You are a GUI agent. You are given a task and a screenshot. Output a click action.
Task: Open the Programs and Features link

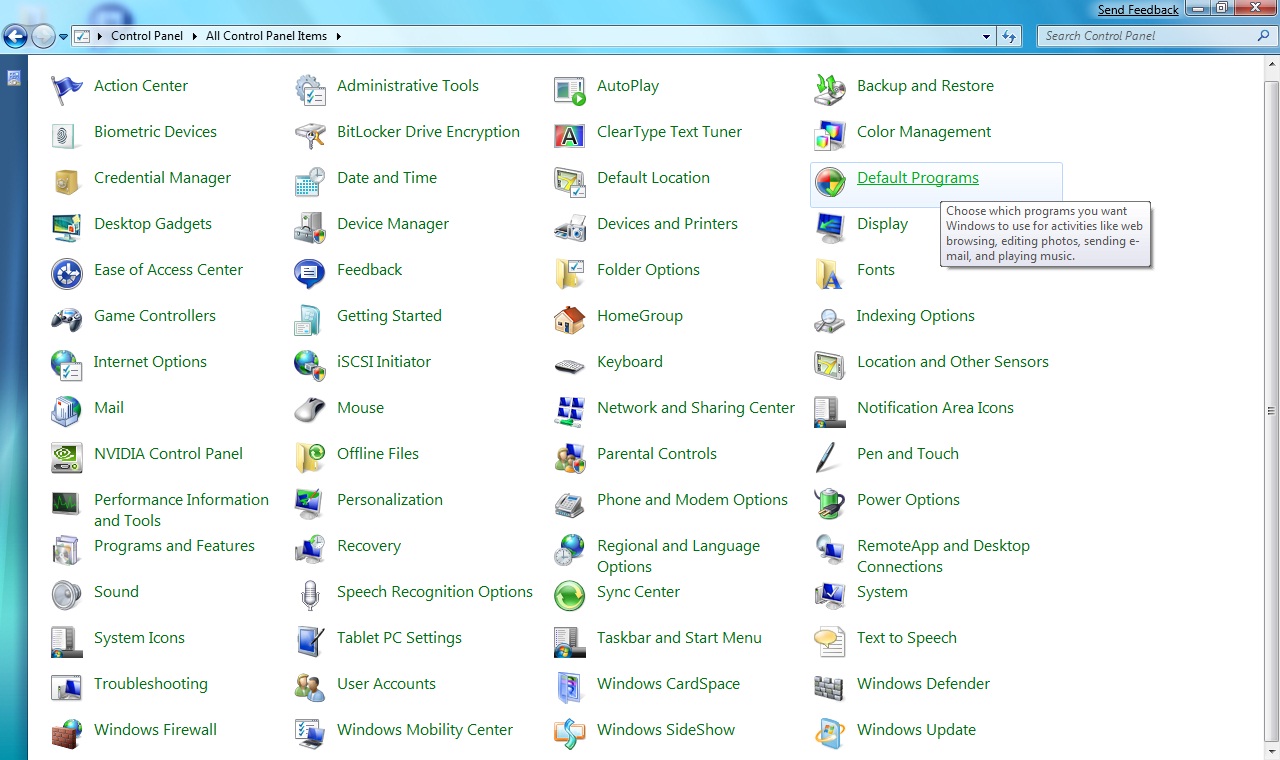[x=174, y=546]
